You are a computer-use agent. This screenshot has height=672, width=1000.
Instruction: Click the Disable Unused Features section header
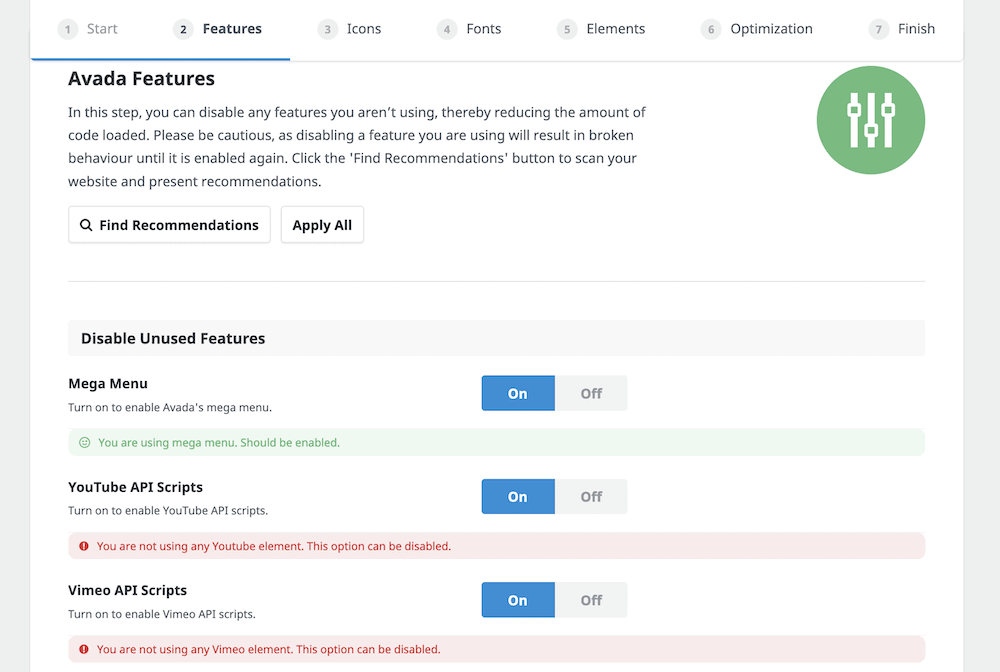click(173, 338)
